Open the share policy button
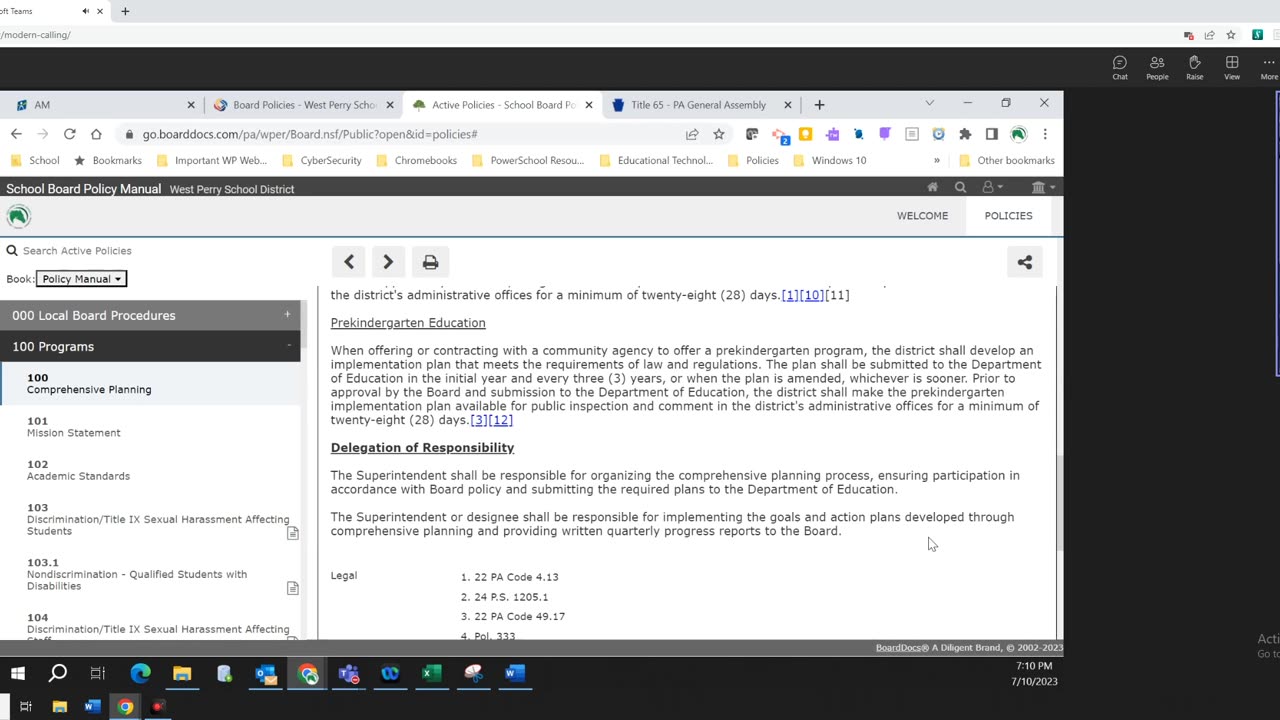 coord(1024,262)
